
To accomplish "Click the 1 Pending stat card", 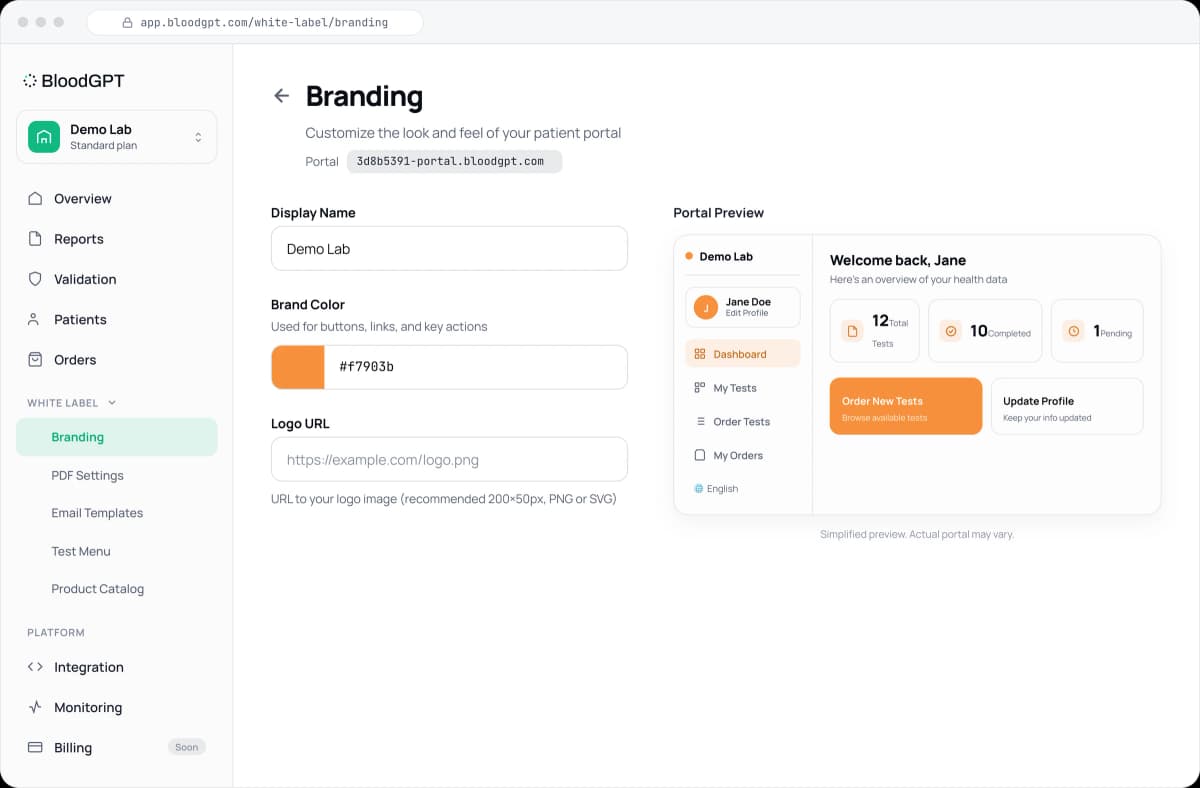I will coord(1097,330).
